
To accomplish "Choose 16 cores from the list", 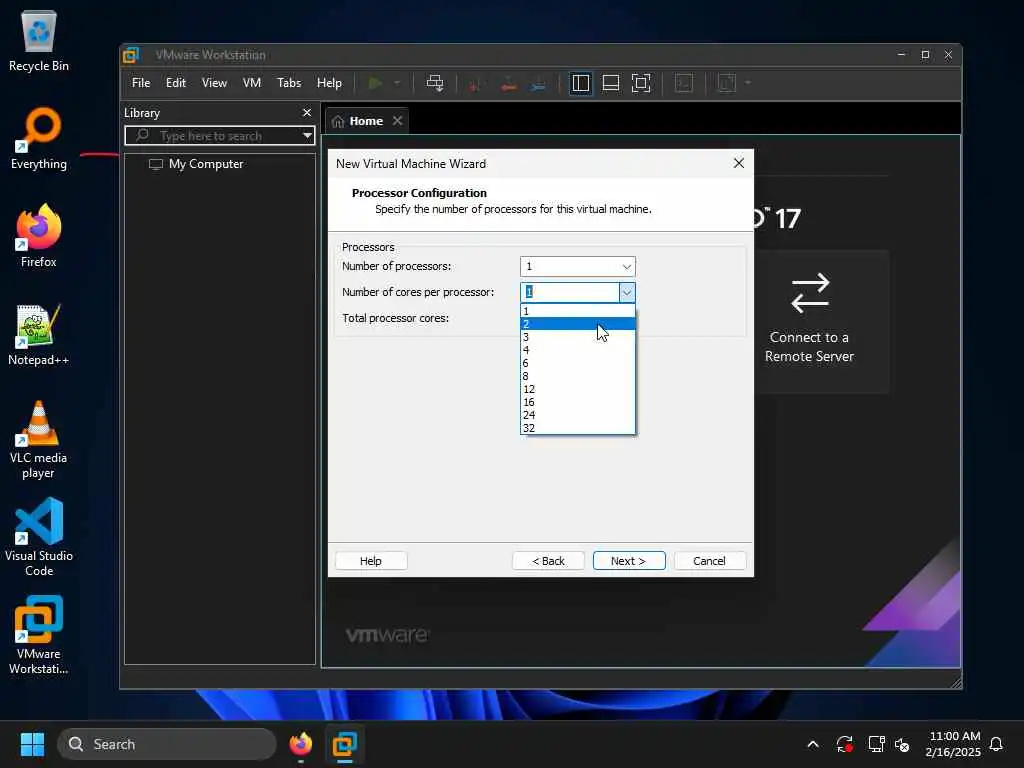I will pos(577,402).
